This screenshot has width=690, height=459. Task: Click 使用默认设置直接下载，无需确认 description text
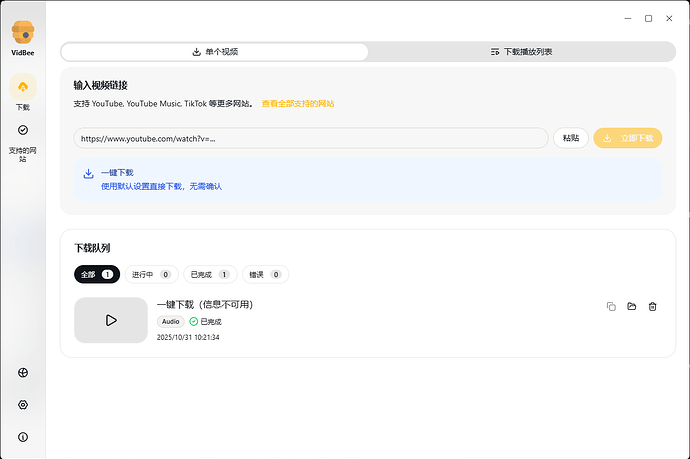point(161,187)
